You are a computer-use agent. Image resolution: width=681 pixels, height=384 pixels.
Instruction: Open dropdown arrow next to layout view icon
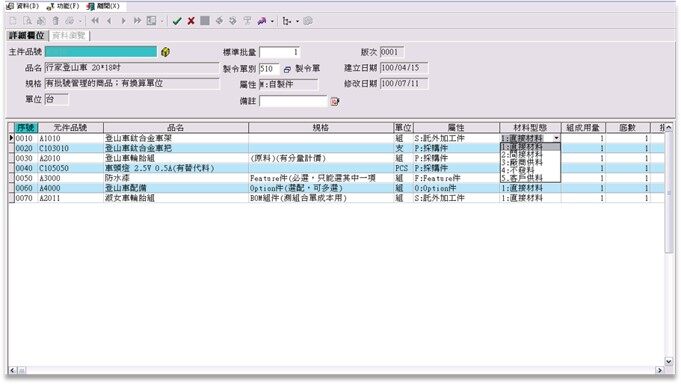pyautogui.click(x=162, y=21)
